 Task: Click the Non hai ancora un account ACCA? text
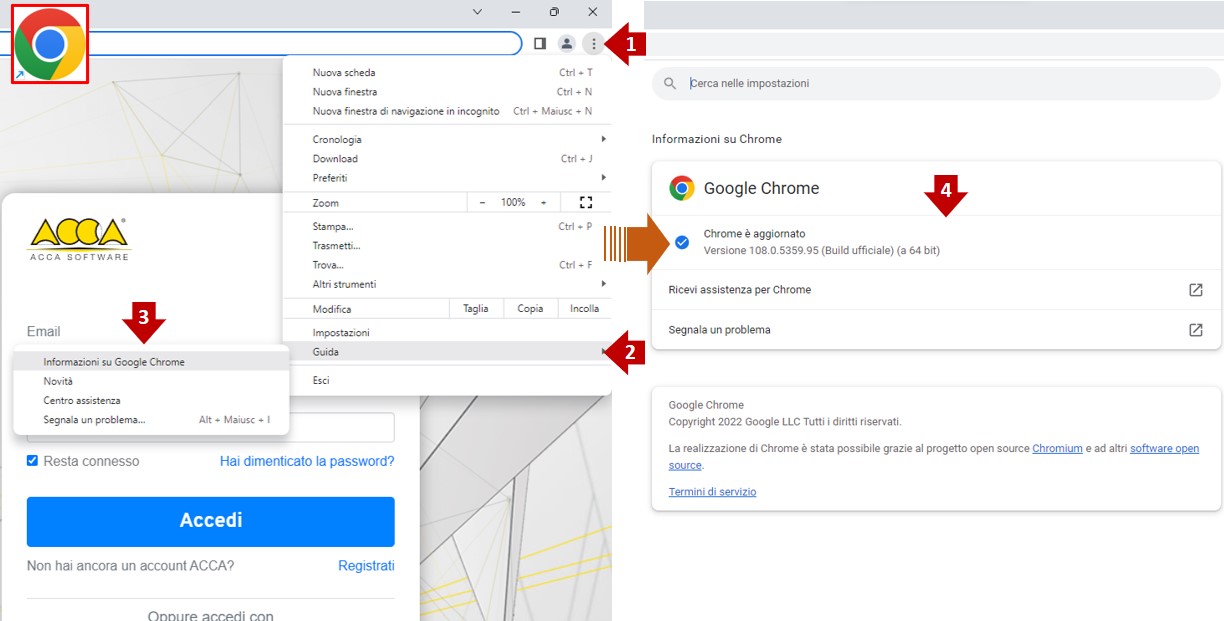pos(131,566)
